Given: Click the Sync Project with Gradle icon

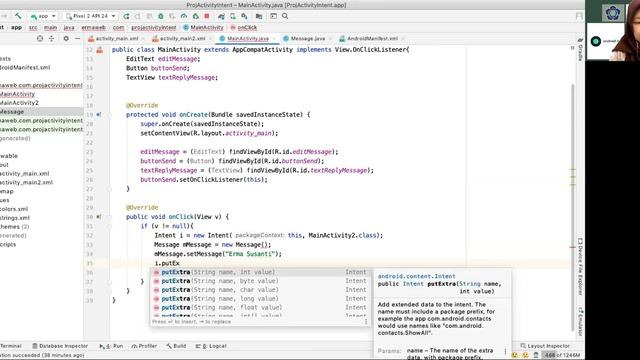Looking at the screenshot, I should coord(221,16).
